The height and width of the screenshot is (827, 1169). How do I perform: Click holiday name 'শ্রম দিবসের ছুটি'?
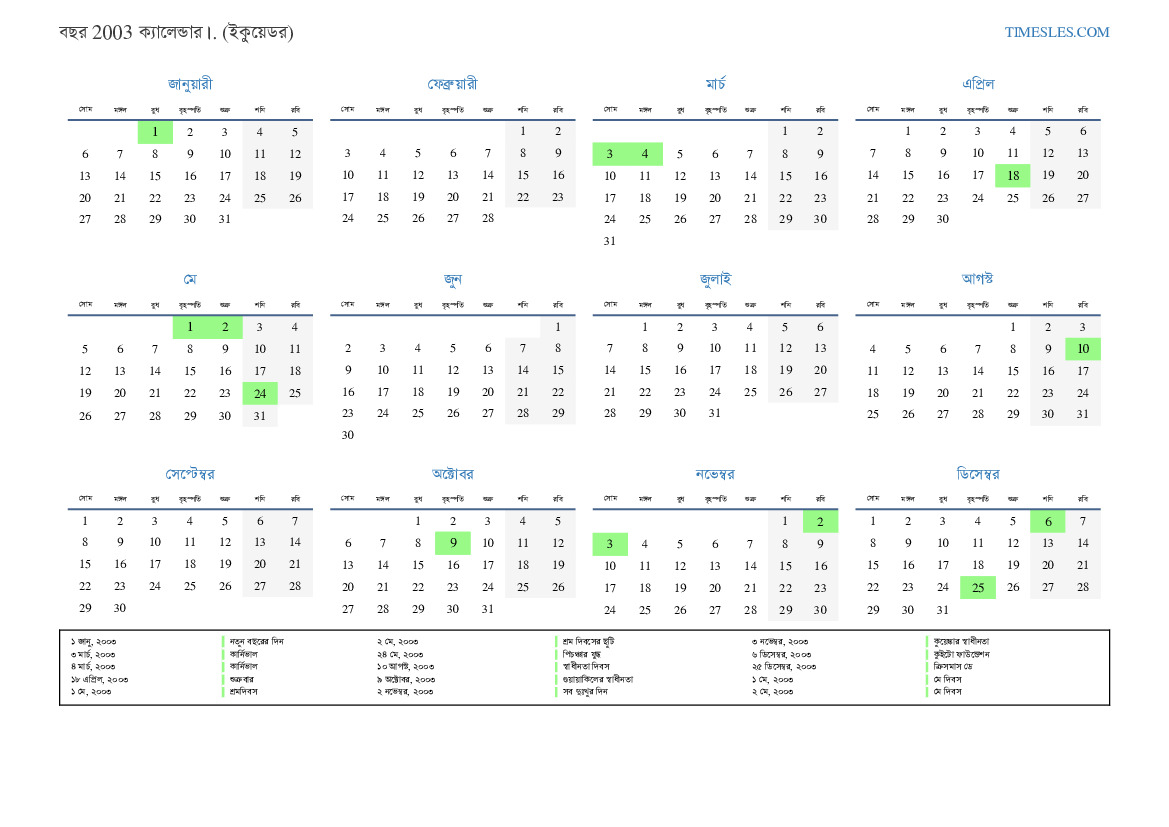click(x=588, y=641)
